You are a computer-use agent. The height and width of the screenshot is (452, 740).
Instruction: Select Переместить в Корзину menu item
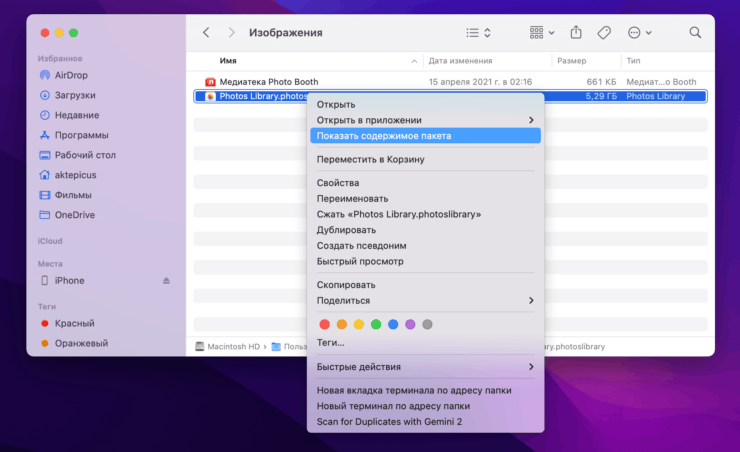pyautogui.click(x=371, y=159)
